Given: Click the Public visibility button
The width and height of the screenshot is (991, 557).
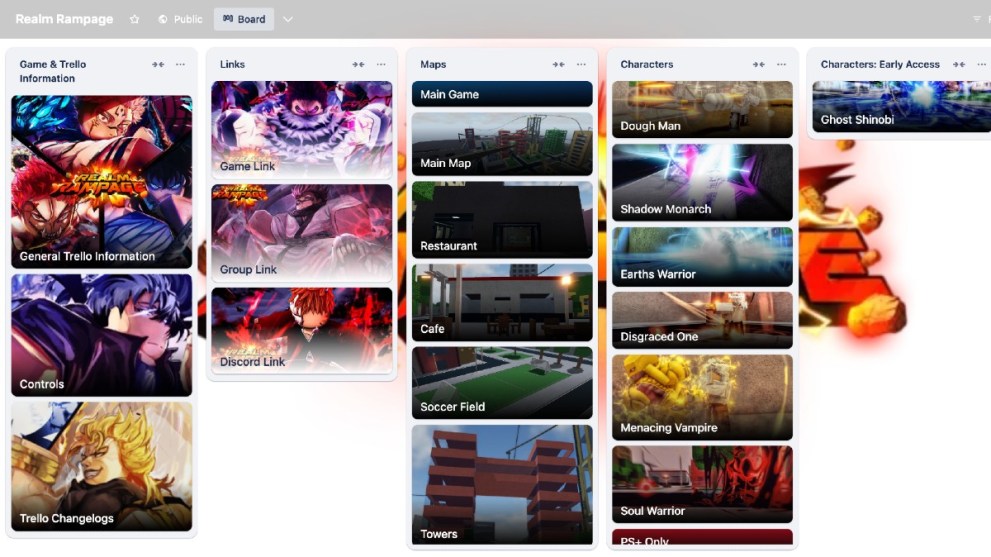Looking at the screenshot, I should [x=180, y=19].
